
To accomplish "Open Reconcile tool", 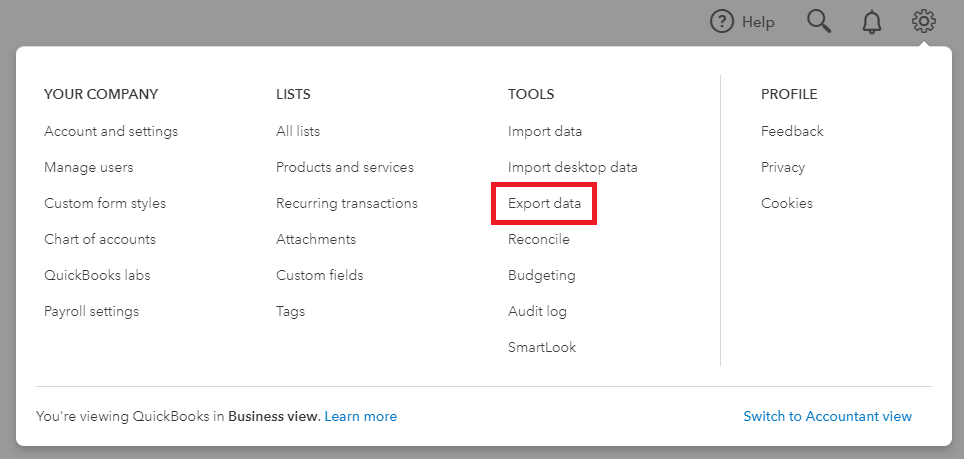I will 539,239.
